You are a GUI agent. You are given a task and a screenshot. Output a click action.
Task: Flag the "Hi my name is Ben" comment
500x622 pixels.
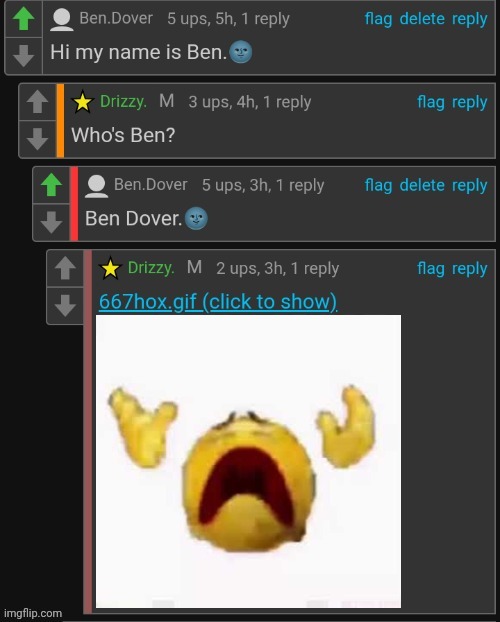[378, 19]
